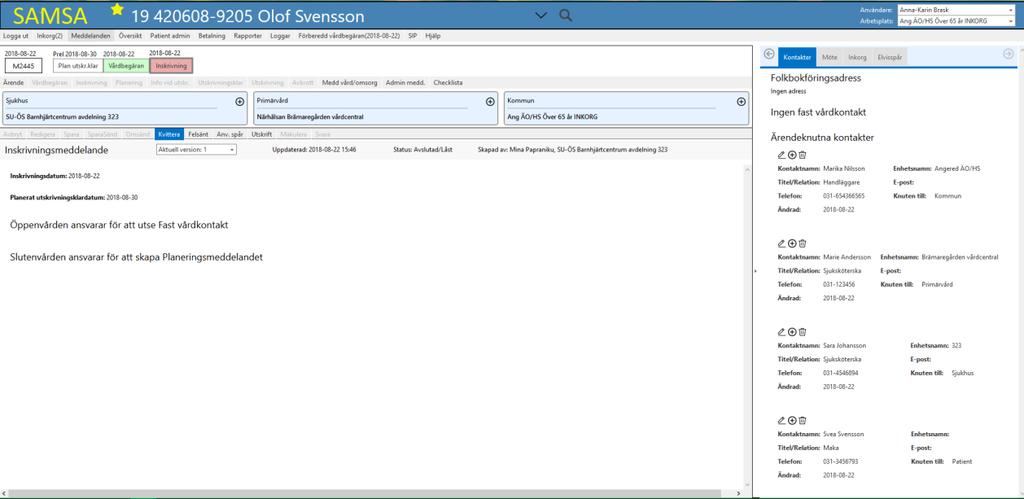Delete the Sara Johansson contact

point(803,332)
